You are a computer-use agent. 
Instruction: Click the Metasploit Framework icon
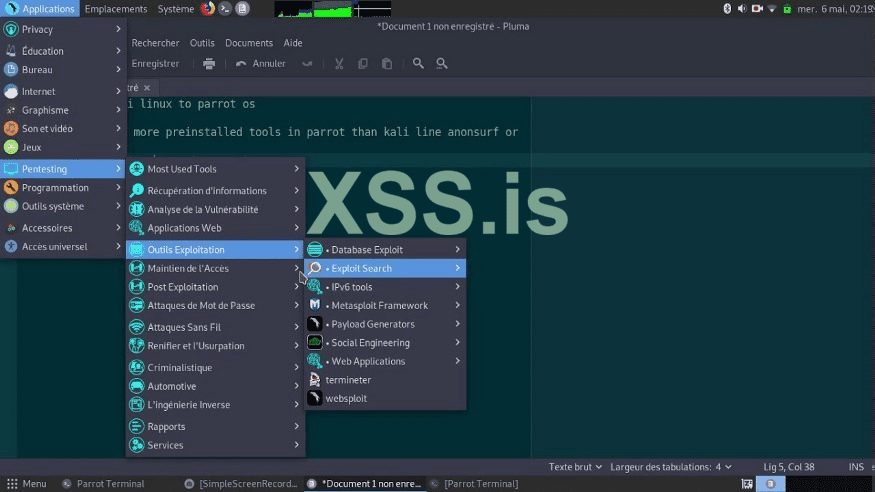315,305
